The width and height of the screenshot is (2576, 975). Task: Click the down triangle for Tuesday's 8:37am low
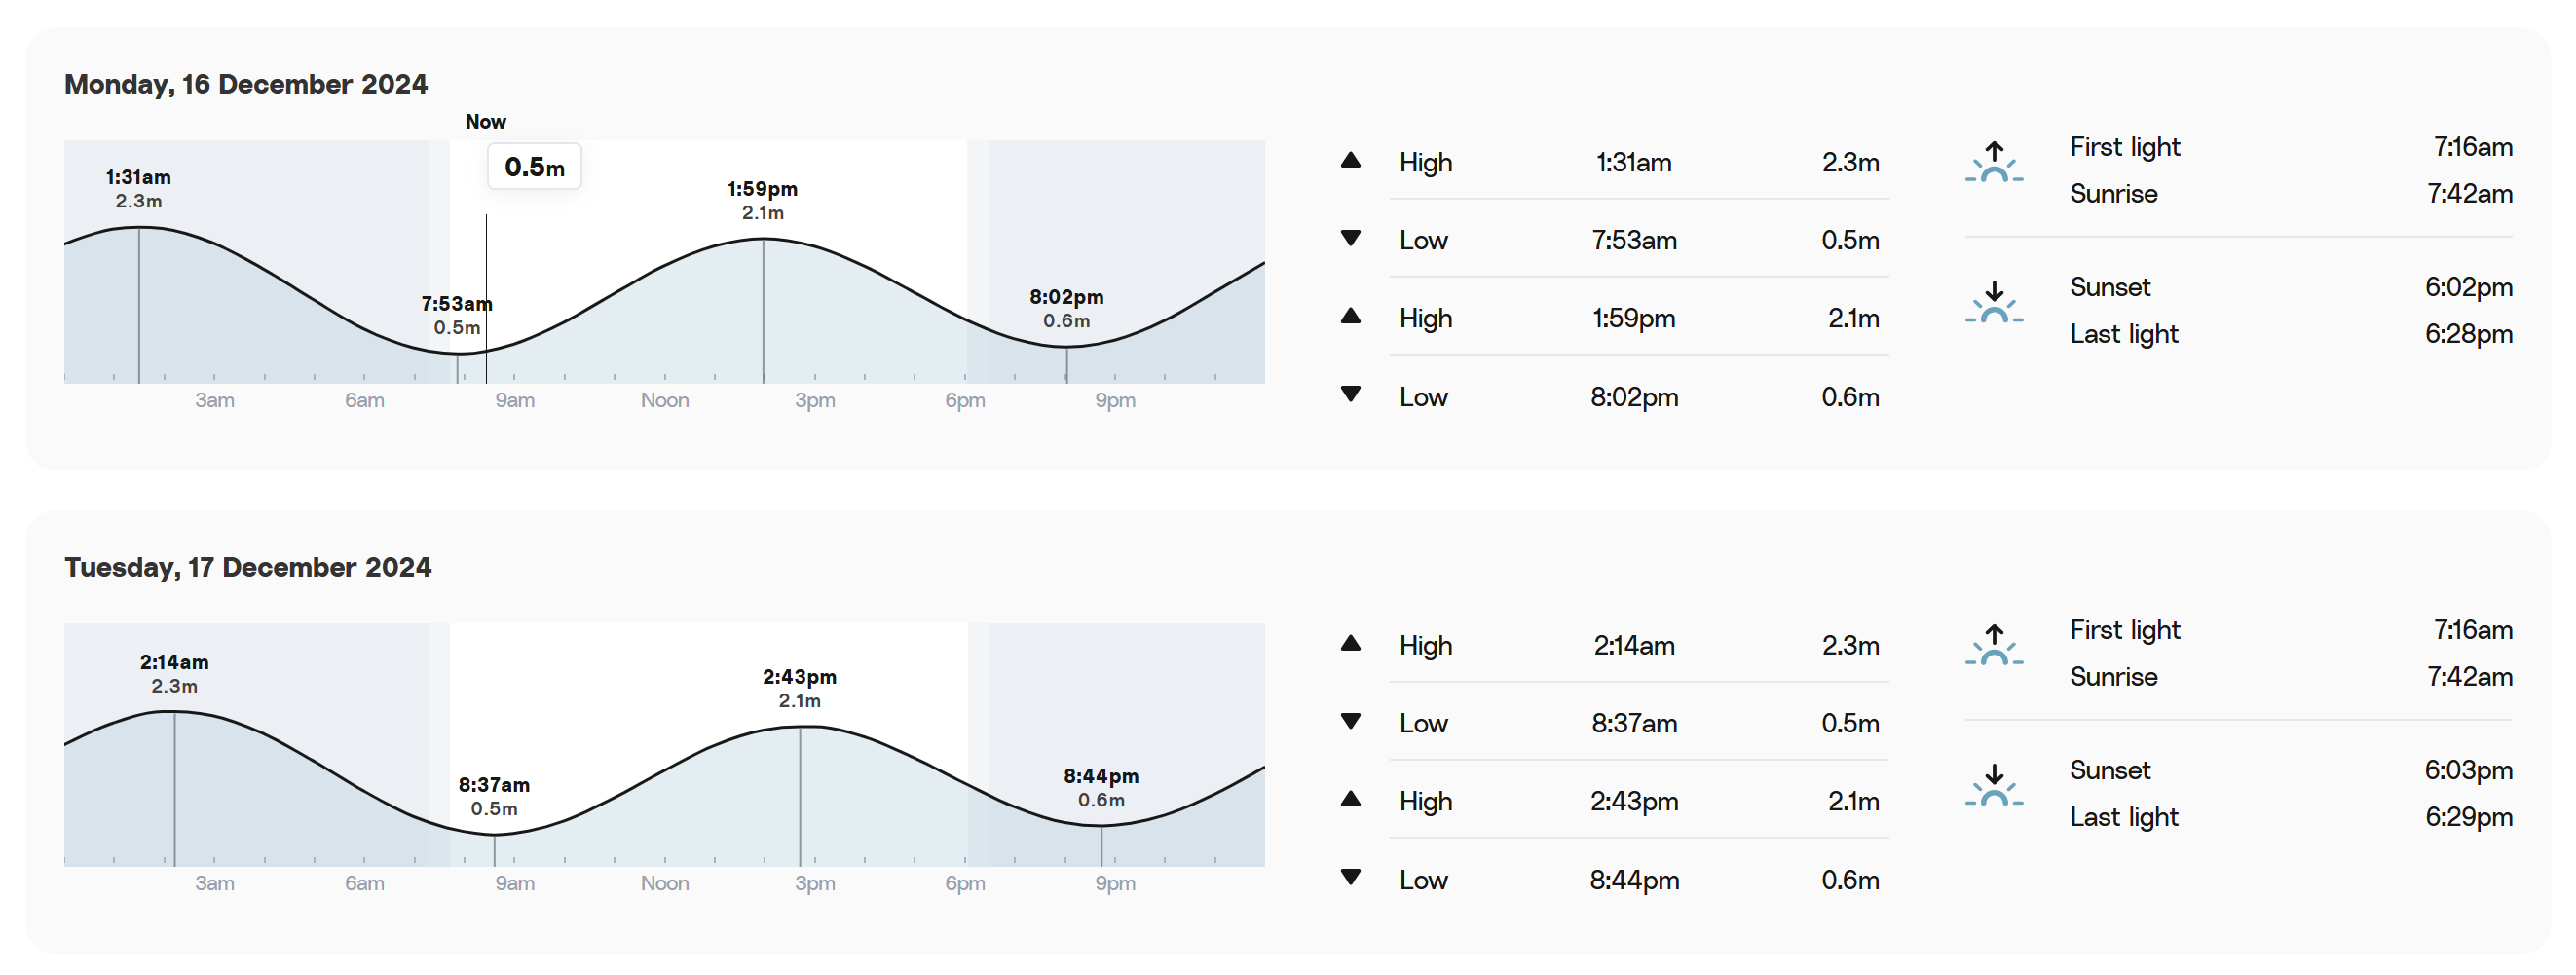coord(1350,721)
